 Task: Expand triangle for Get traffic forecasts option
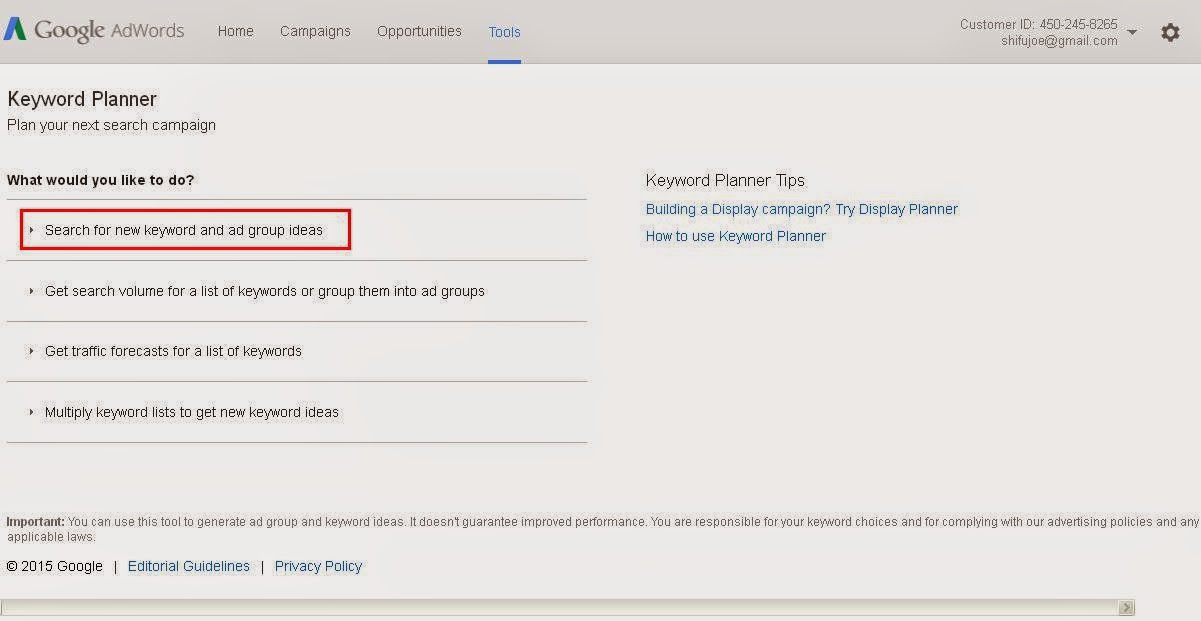point(32,351)
